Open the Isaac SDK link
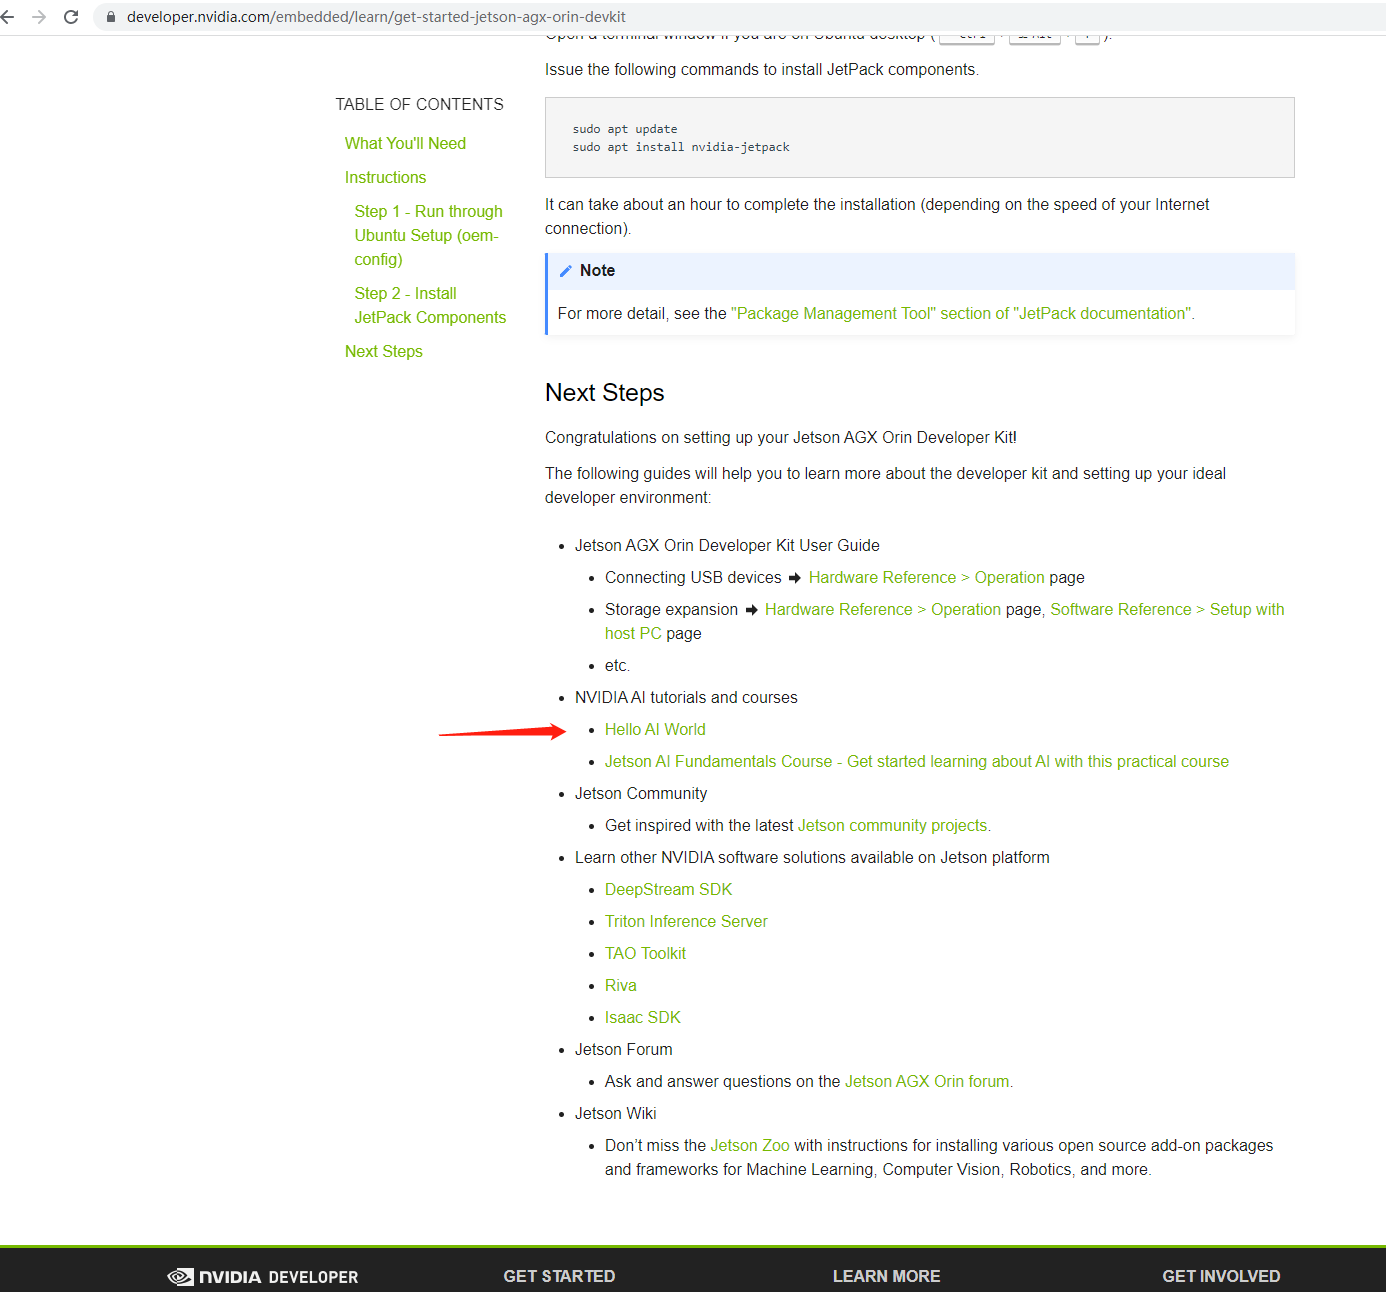The height and width of the screenshot is (1292, 1386). [642, 1017]
